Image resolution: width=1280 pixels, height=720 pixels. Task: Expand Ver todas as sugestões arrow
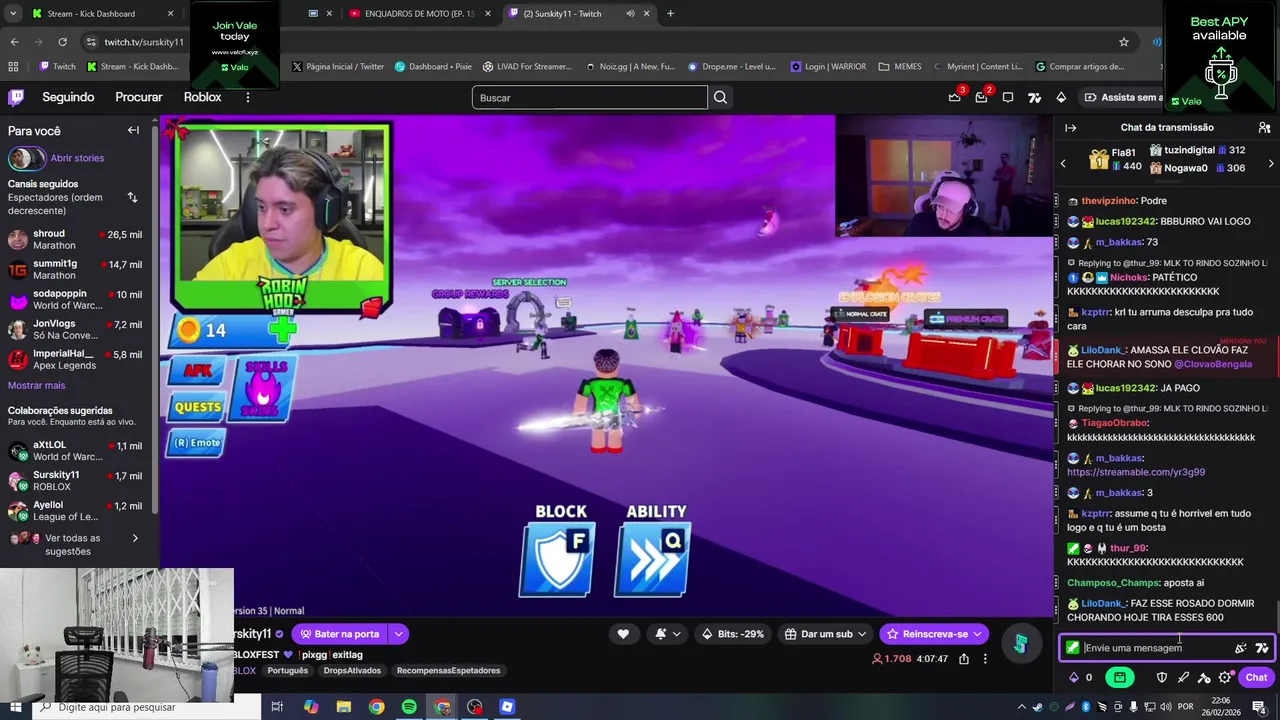point(135,539)
